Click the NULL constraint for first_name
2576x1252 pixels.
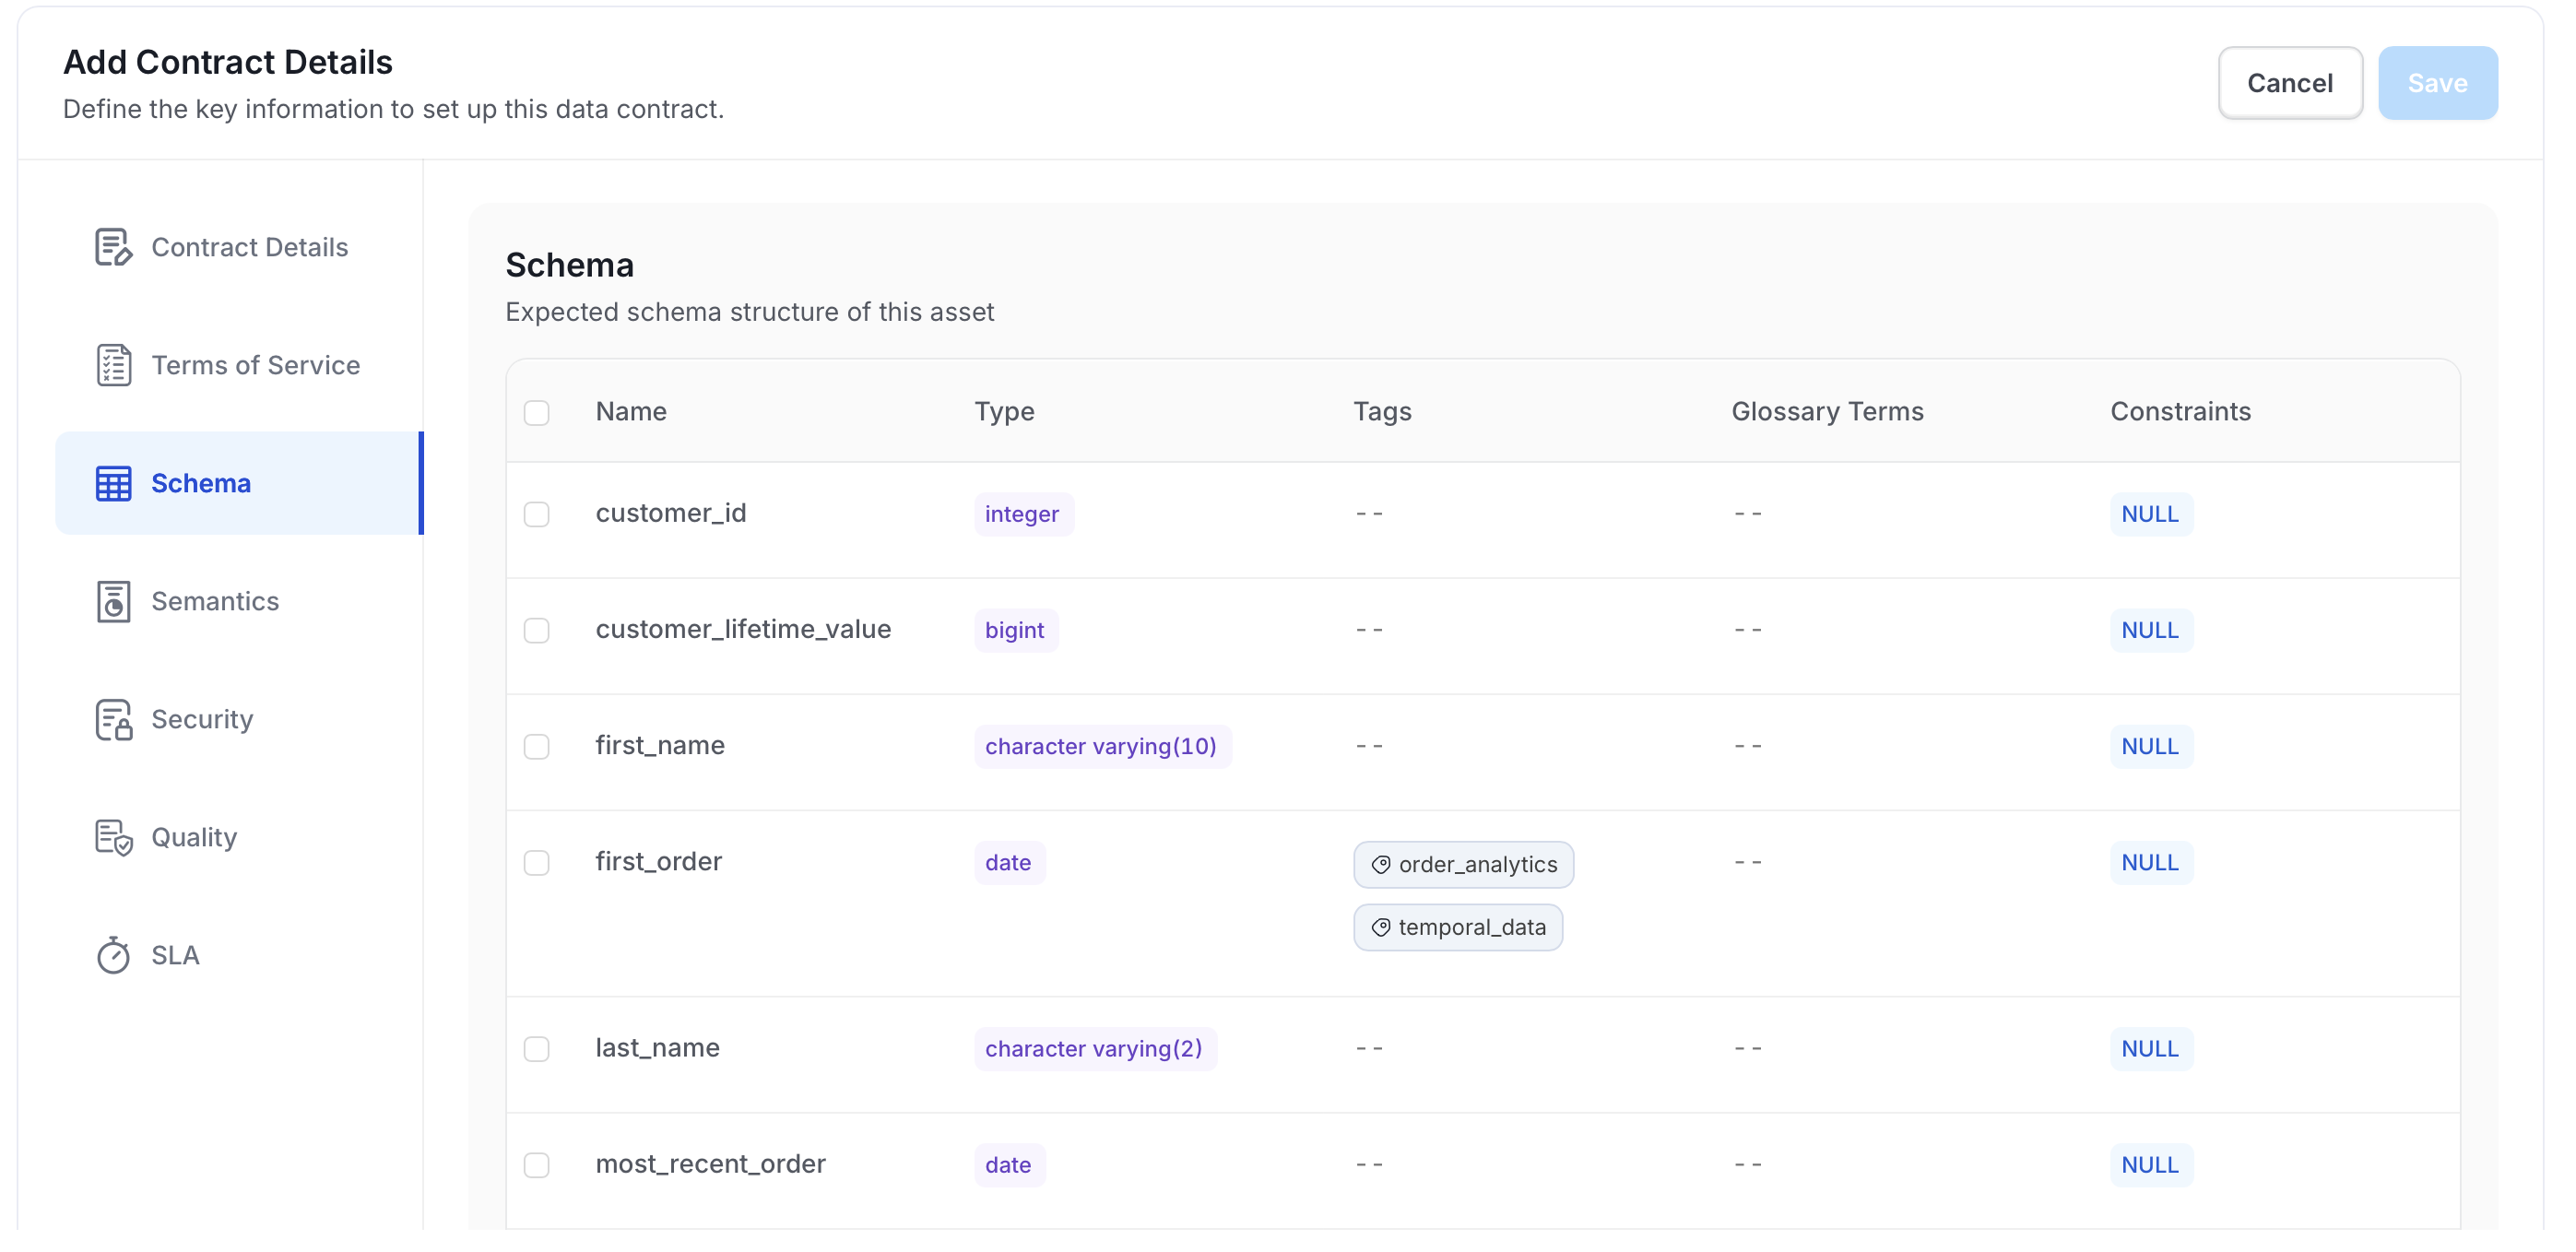coord(2150,746)
